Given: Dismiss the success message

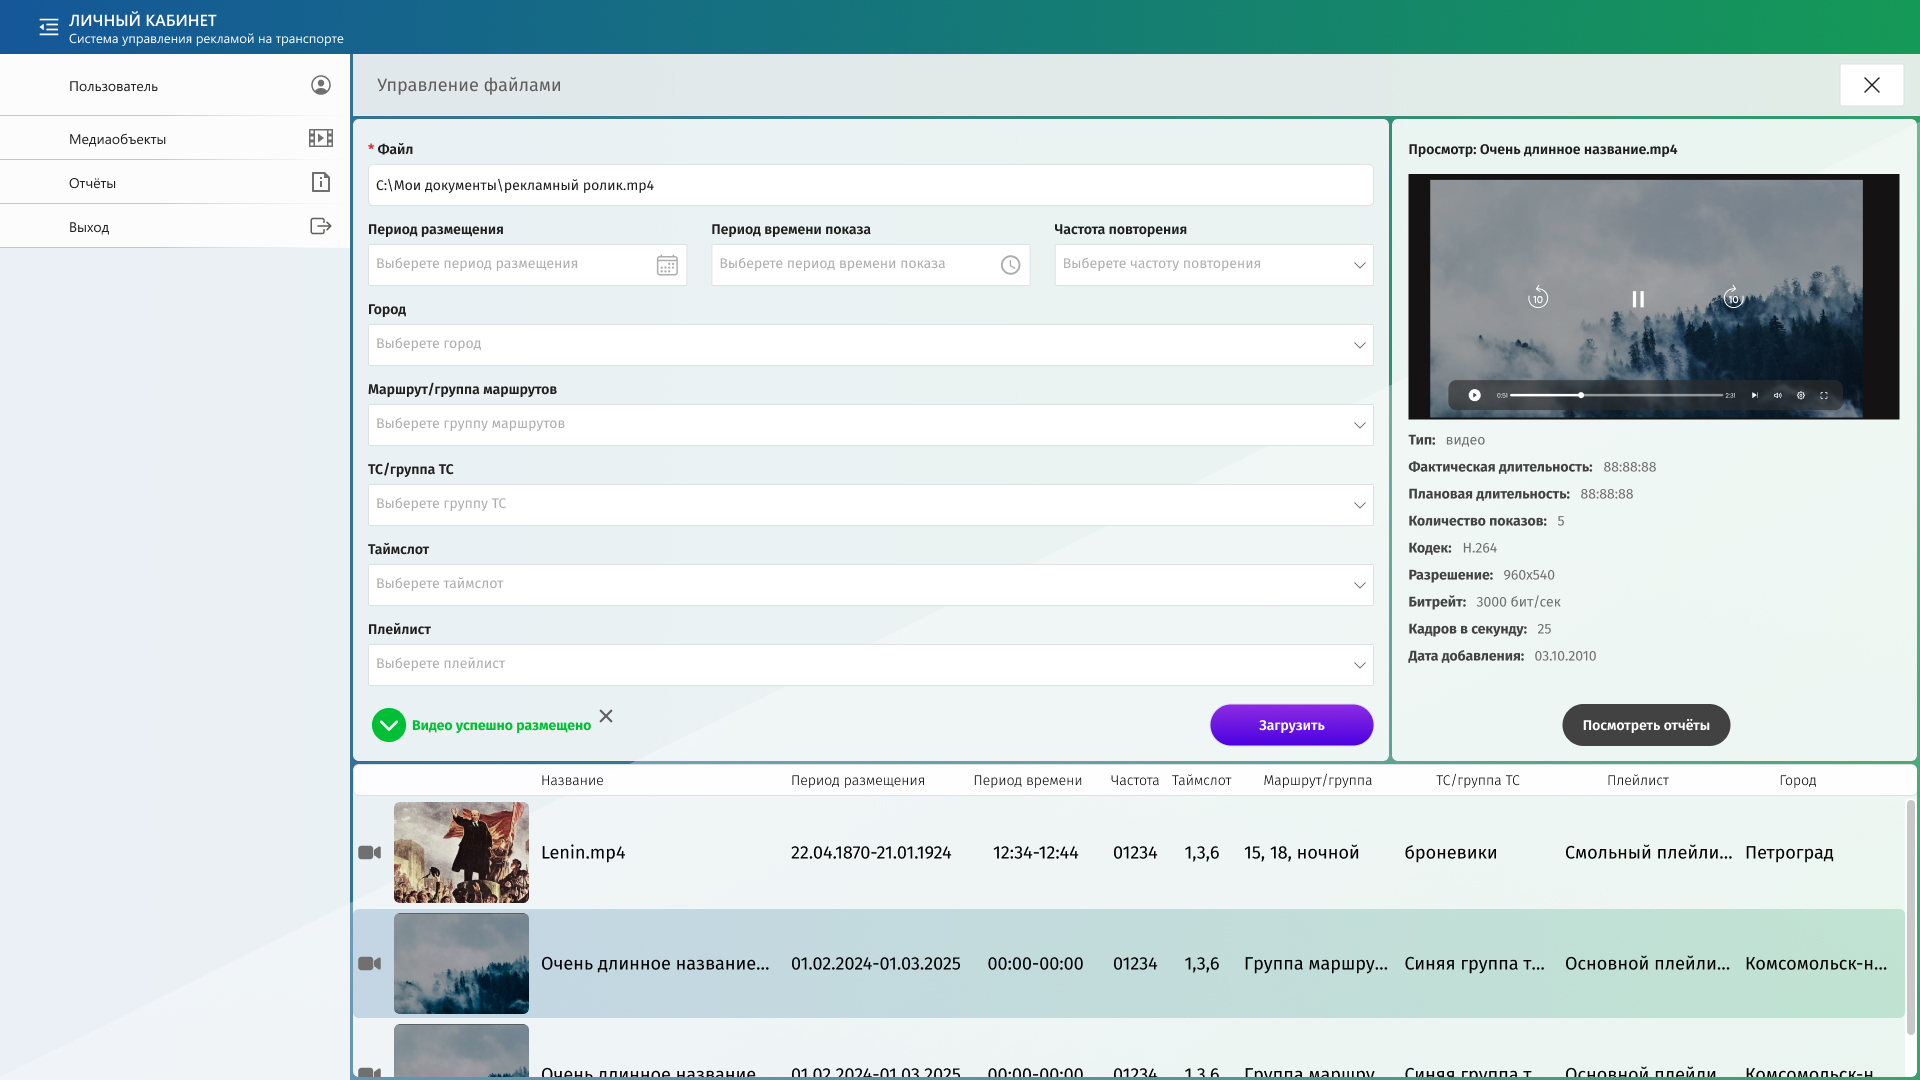Looking at the screenshot, I should [606, 716].
